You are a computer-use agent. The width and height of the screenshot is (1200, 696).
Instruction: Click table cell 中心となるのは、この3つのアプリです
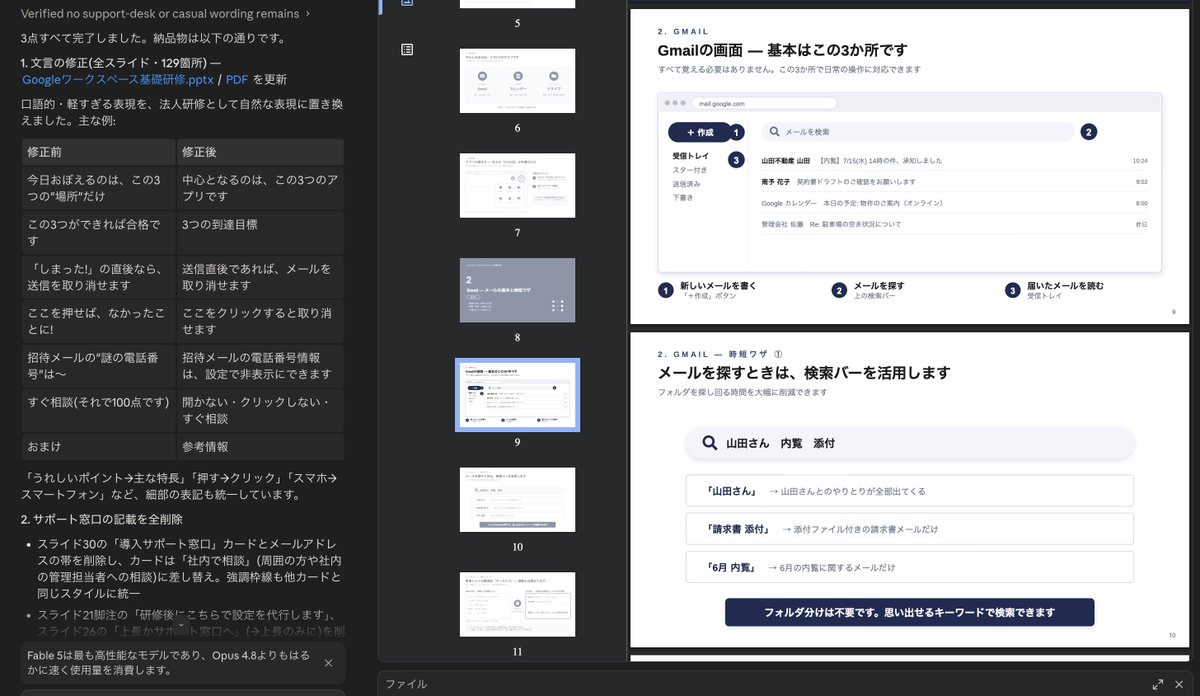pos(260,188)
